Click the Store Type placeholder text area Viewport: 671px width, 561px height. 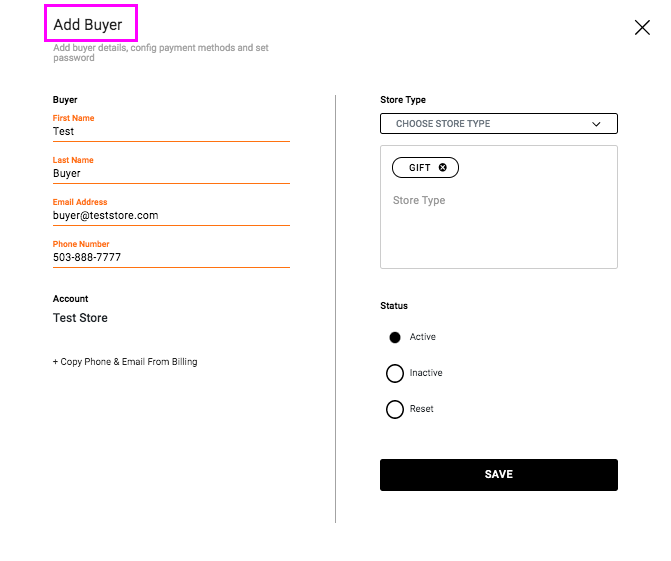(419, 201)
